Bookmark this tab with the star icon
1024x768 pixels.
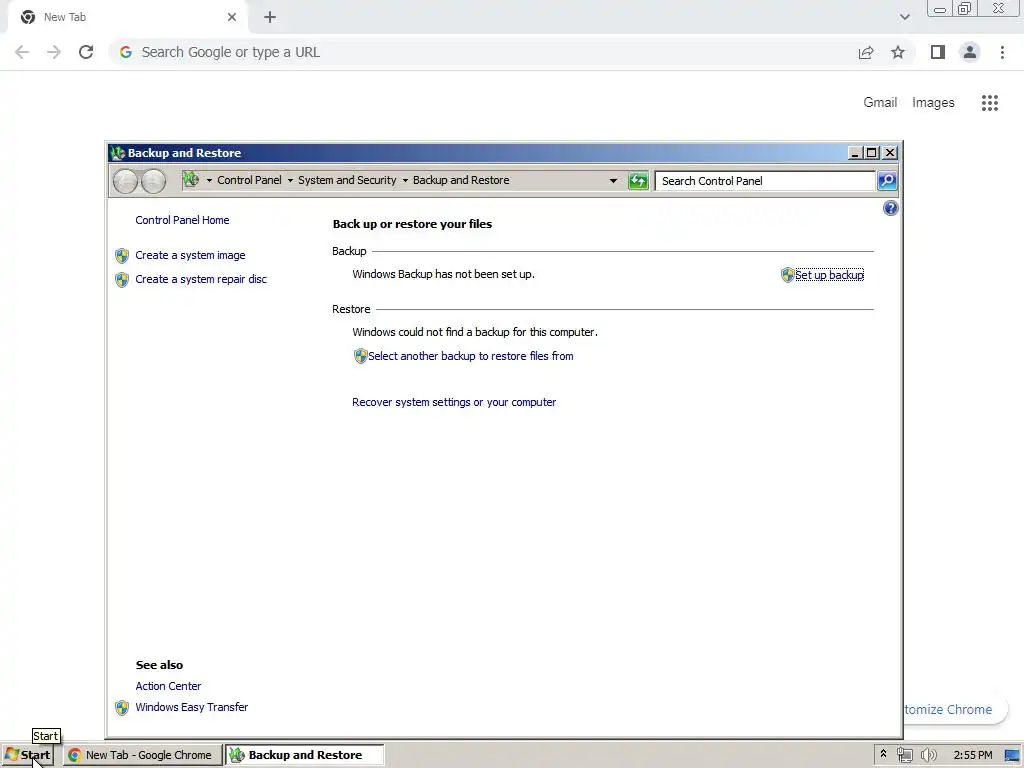coord(898,52)
